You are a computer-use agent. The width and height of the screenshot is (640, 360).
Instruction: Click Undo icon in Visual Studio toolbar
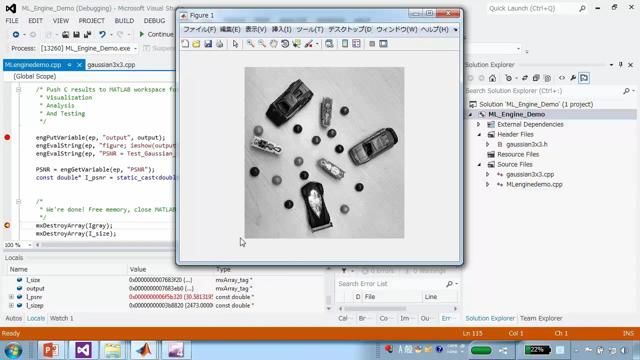(x=102, y=35)
